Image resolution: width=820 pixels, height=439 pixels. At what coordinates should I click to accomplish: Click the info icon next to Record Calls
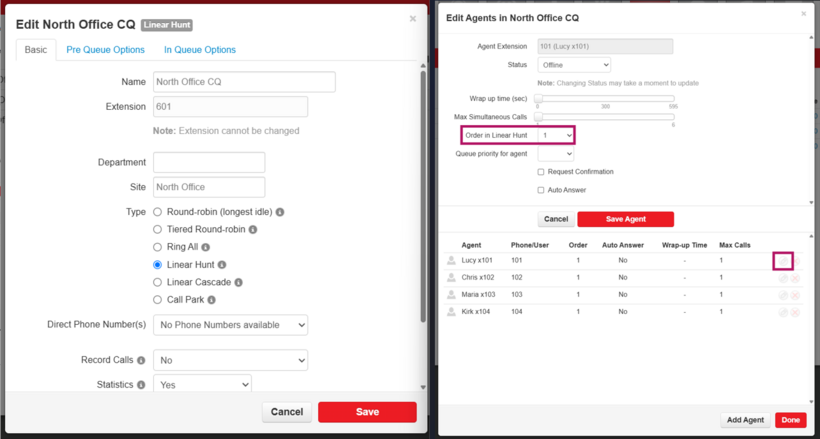coord(141,360)
